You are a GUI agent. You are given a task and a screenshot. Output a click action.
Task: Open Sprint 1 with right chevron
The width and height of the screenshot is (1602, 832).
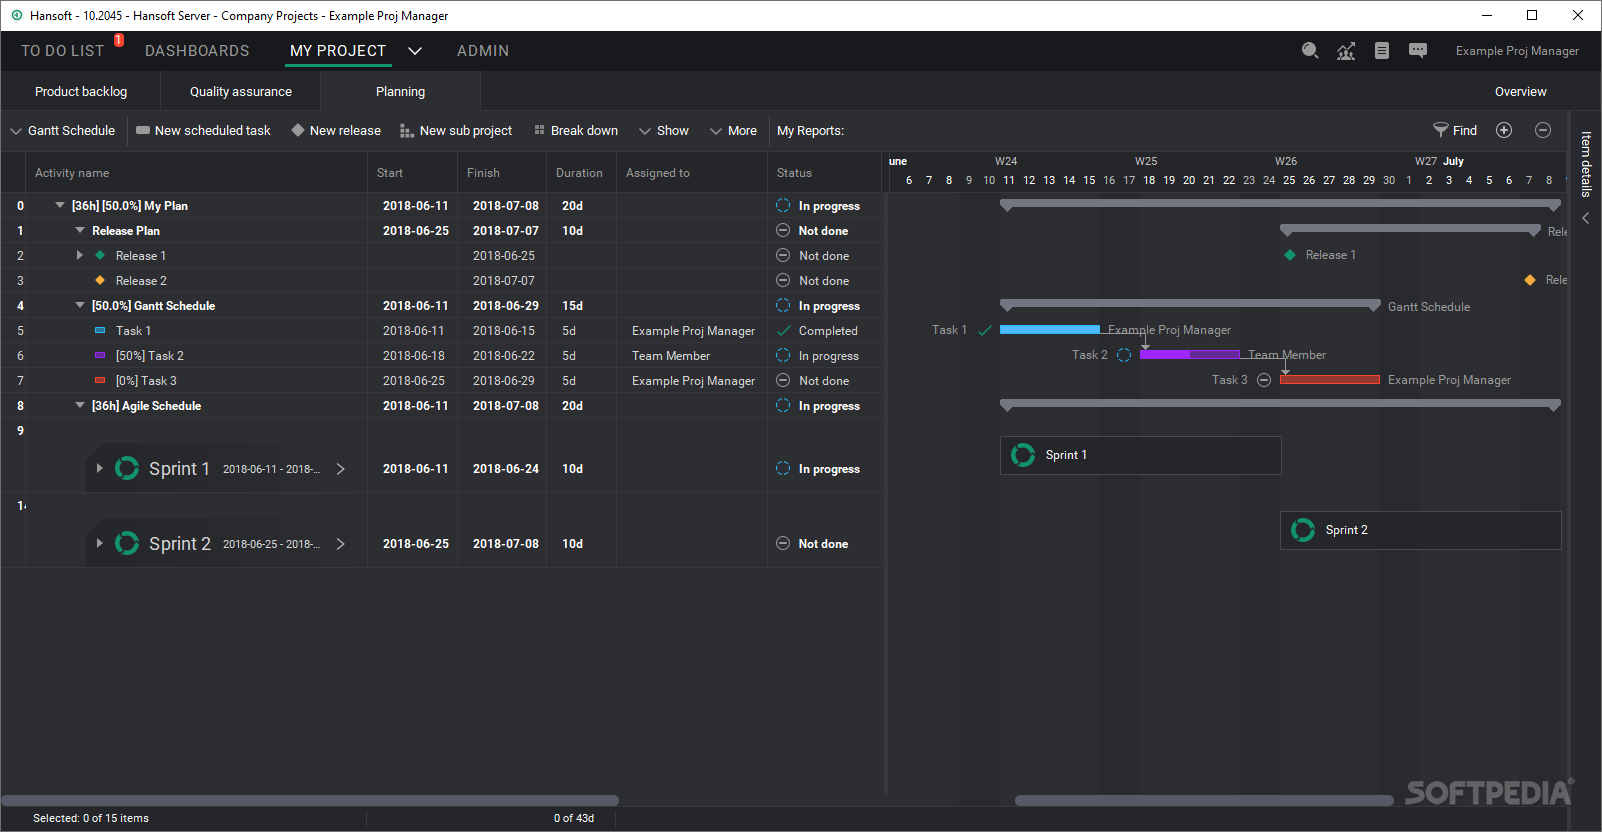point(341,468)
